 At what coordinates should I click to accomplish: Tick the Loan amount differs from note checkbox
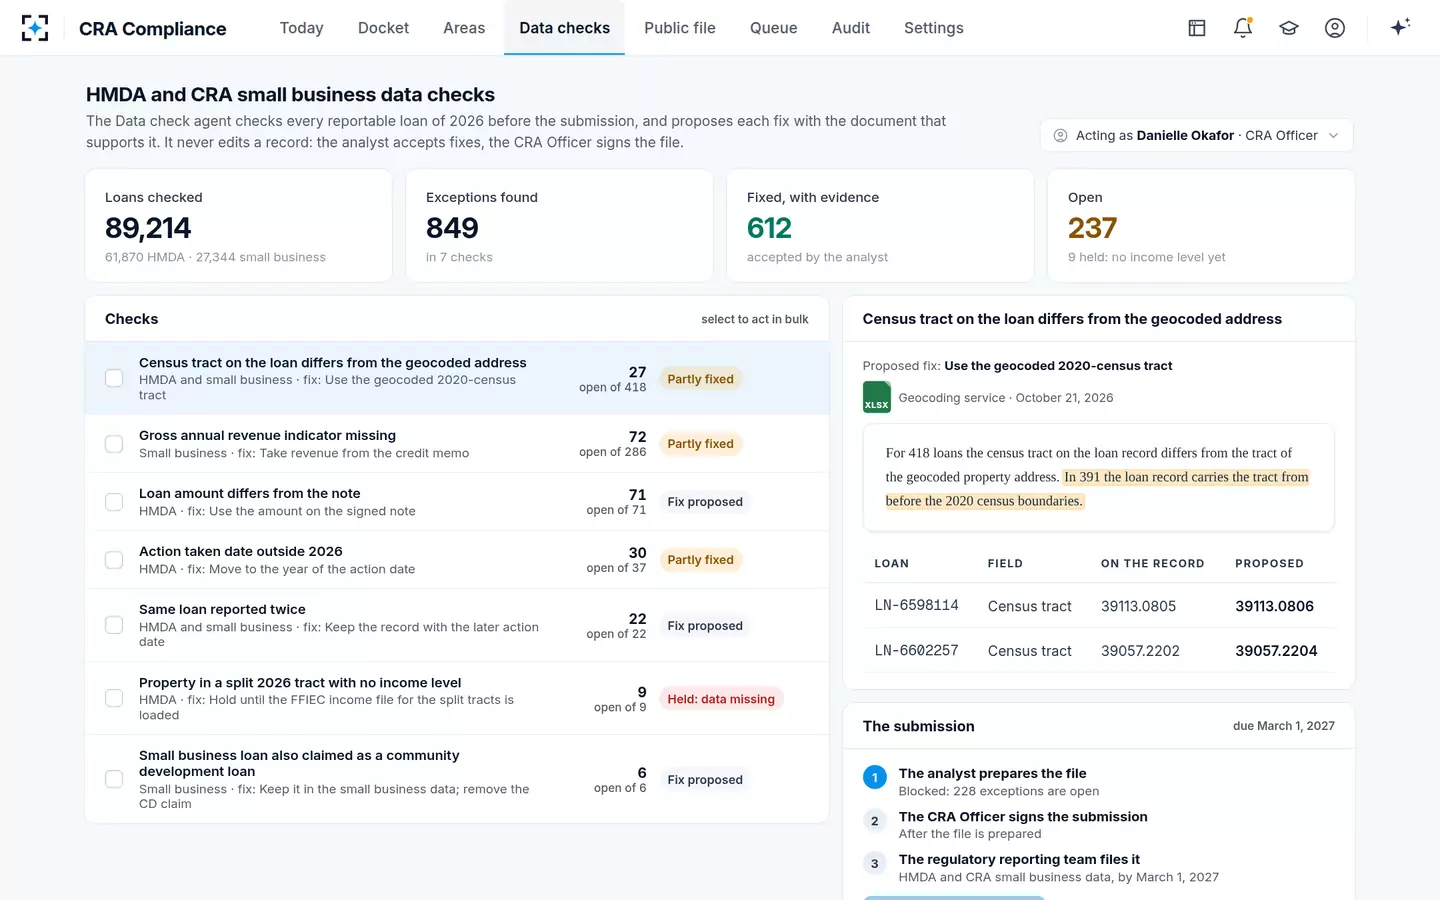click(114, 502)
